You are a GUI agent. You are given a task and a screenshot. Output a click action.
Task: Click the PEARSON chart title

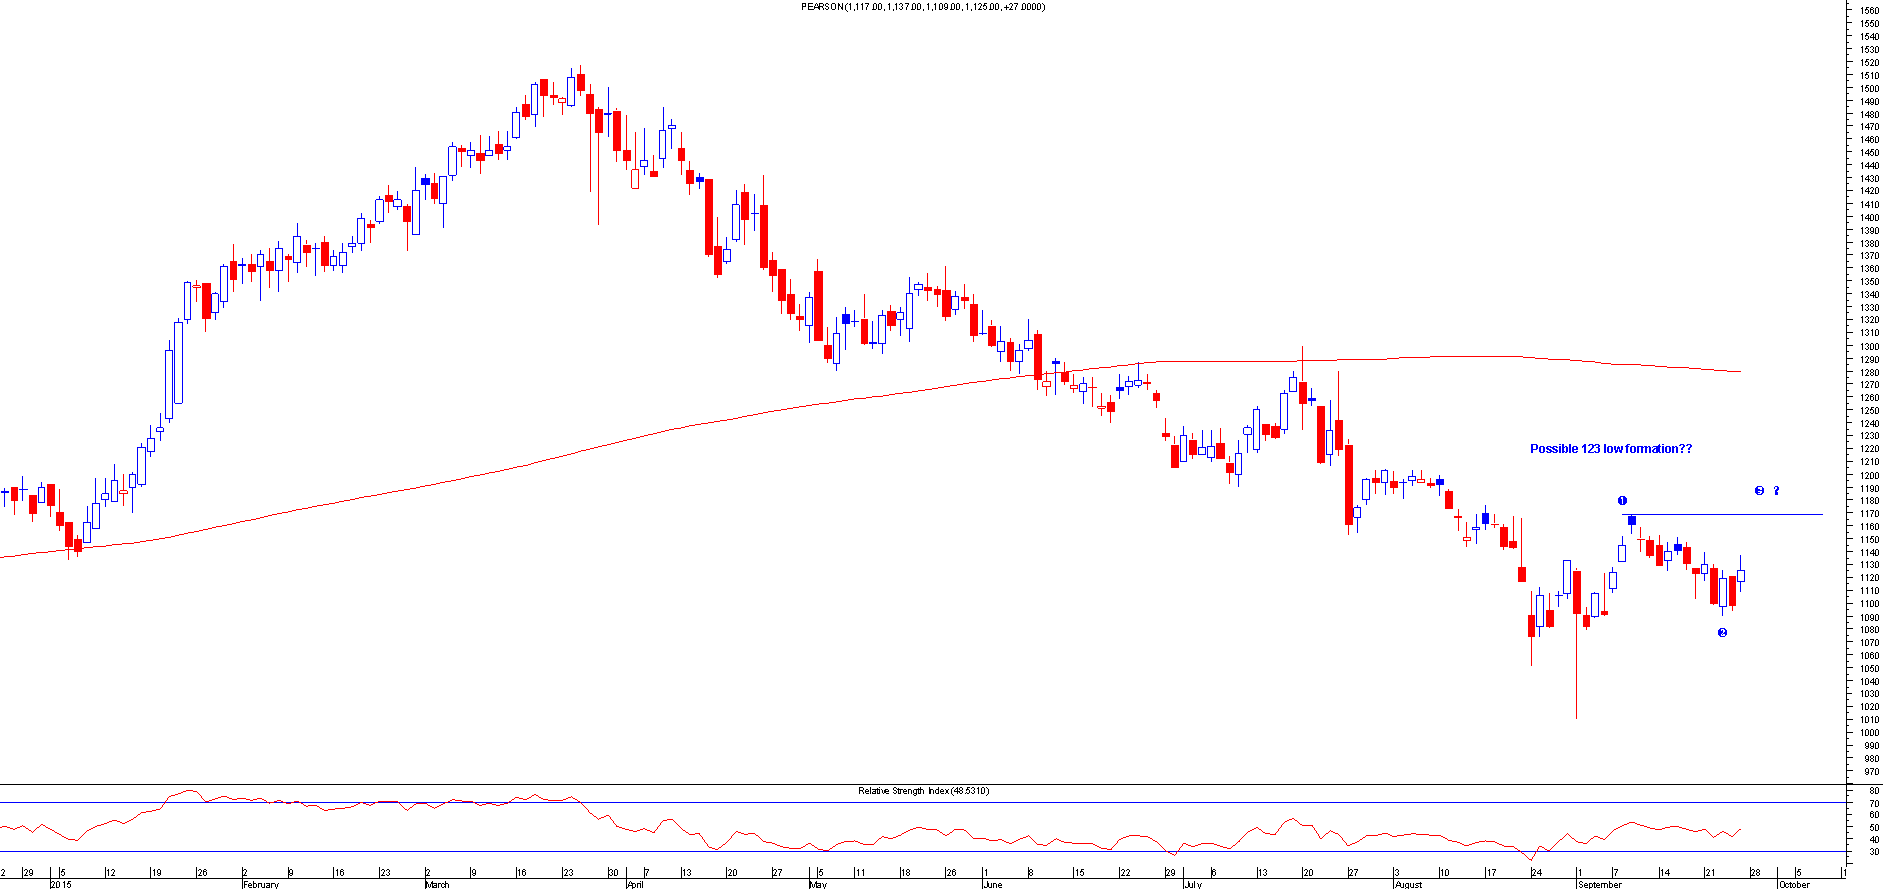pyautogui.click(x=922, y=7)
